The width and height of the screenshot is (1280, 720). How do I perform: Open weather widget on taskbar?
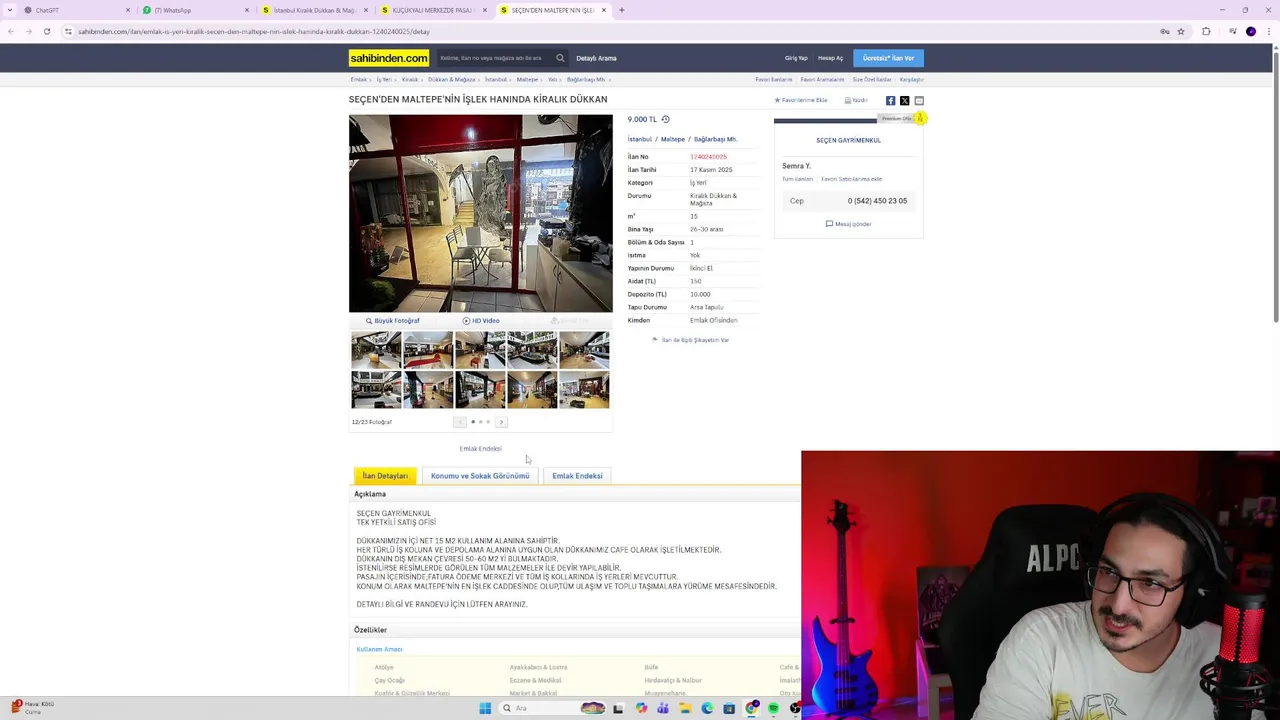[x=32, y=708]
